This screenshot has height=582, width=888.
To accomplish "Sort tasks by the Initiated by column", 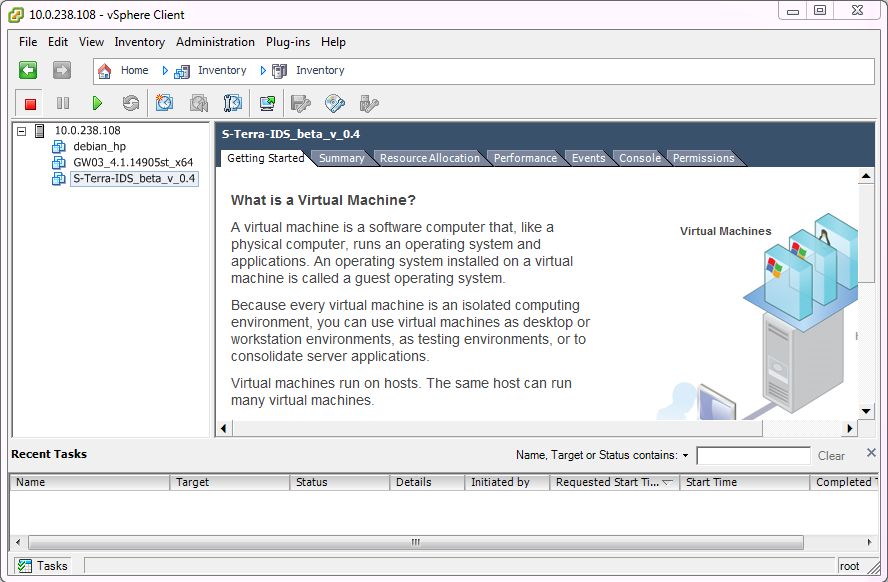I will tap(507, 482).
